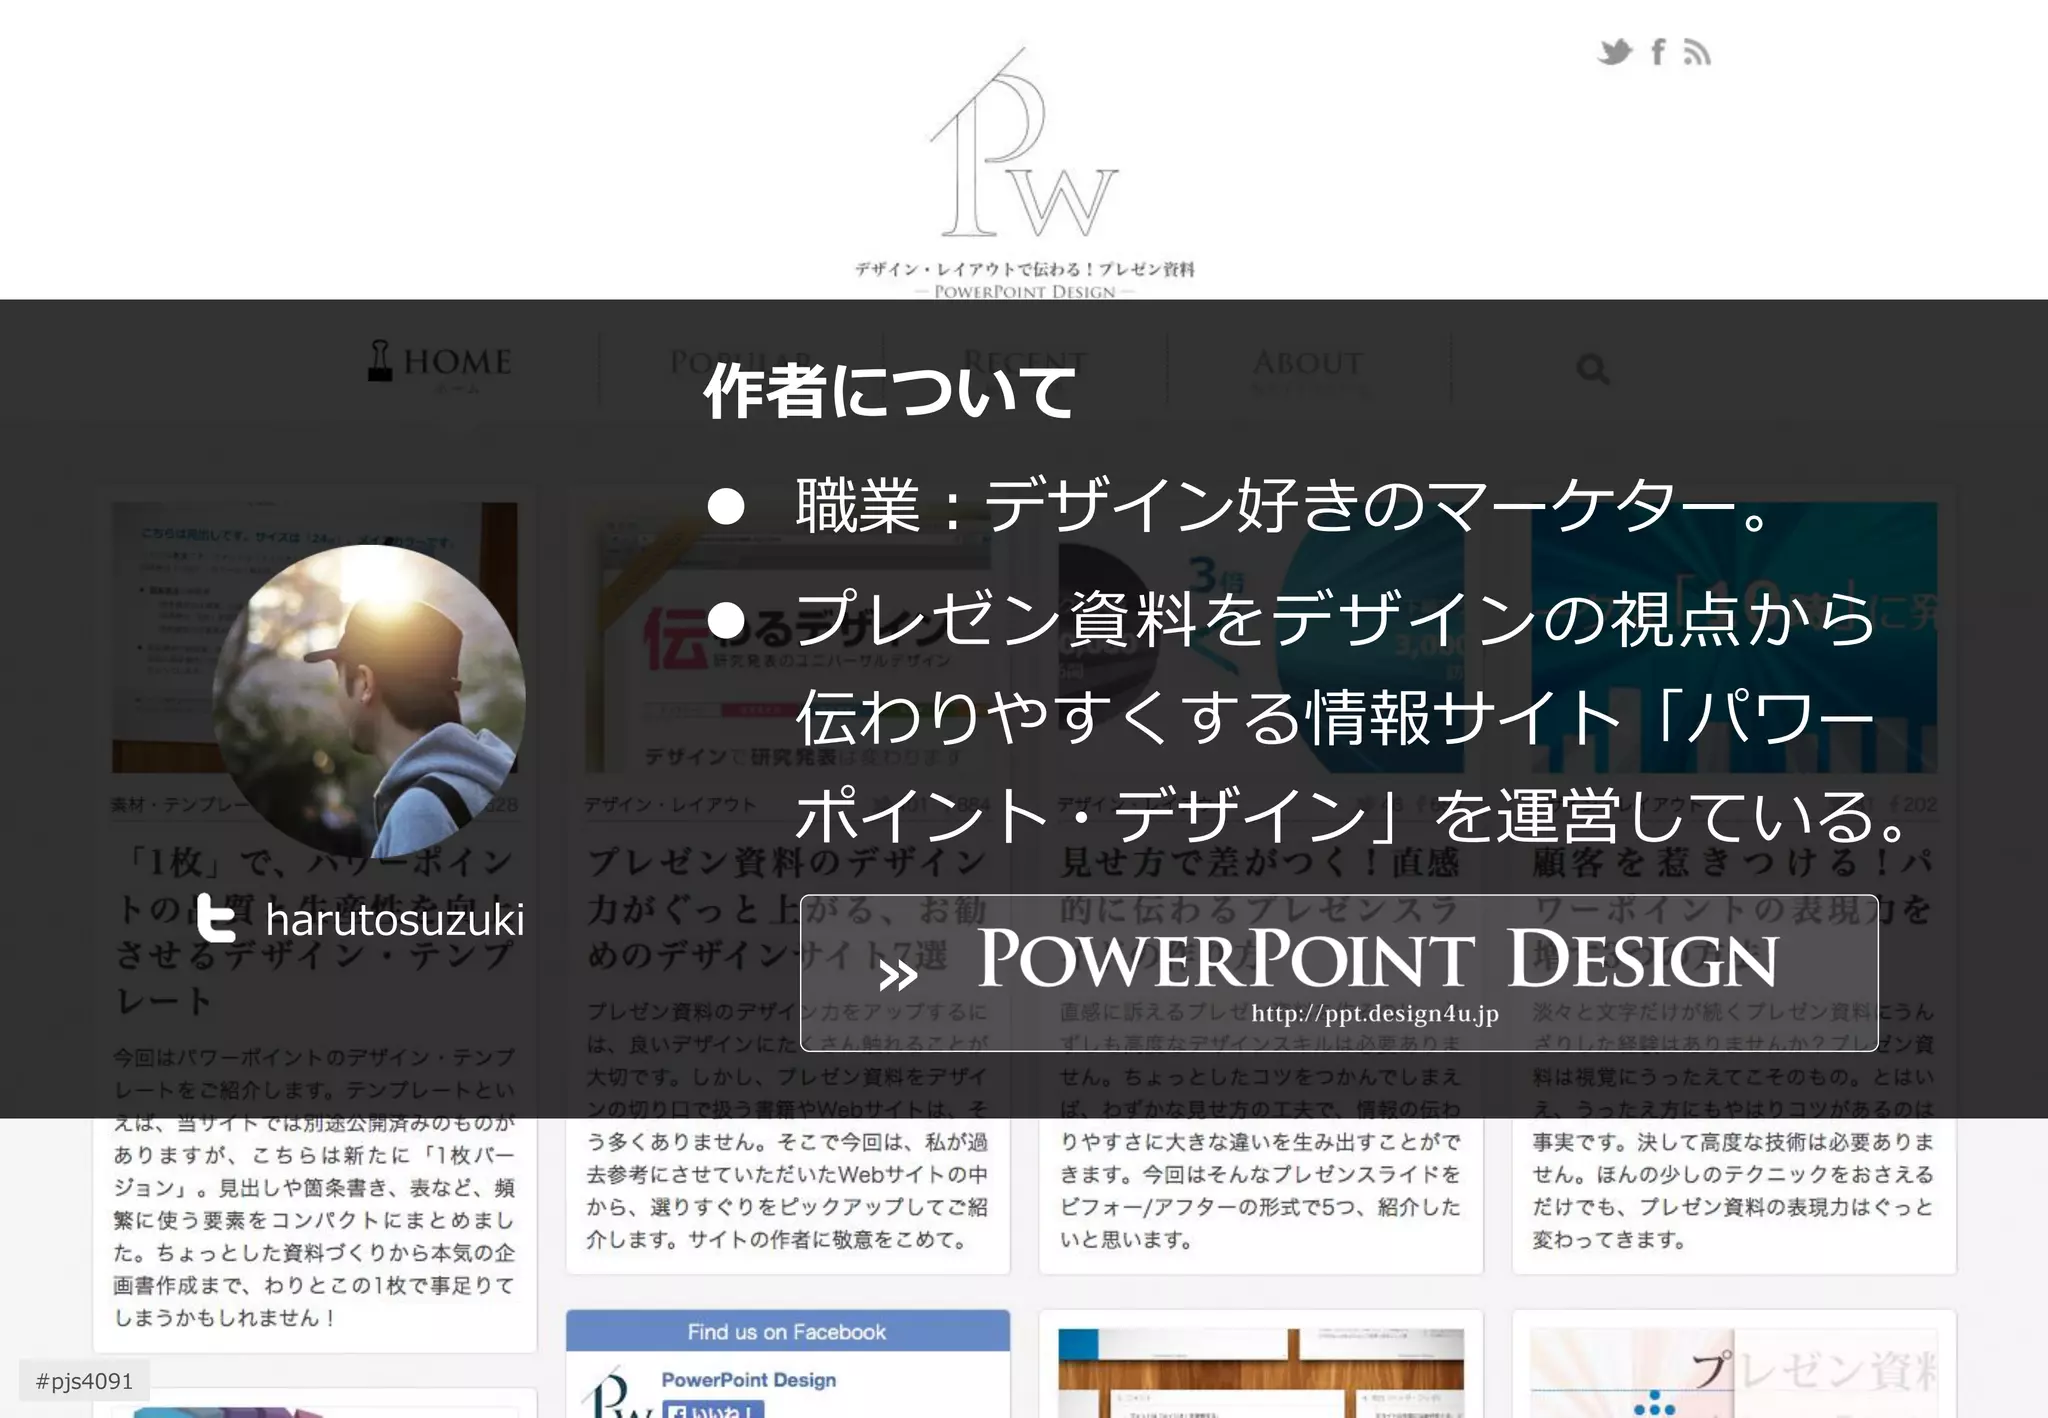Click the 素材・テンプレート category label

tap(180, 805)
